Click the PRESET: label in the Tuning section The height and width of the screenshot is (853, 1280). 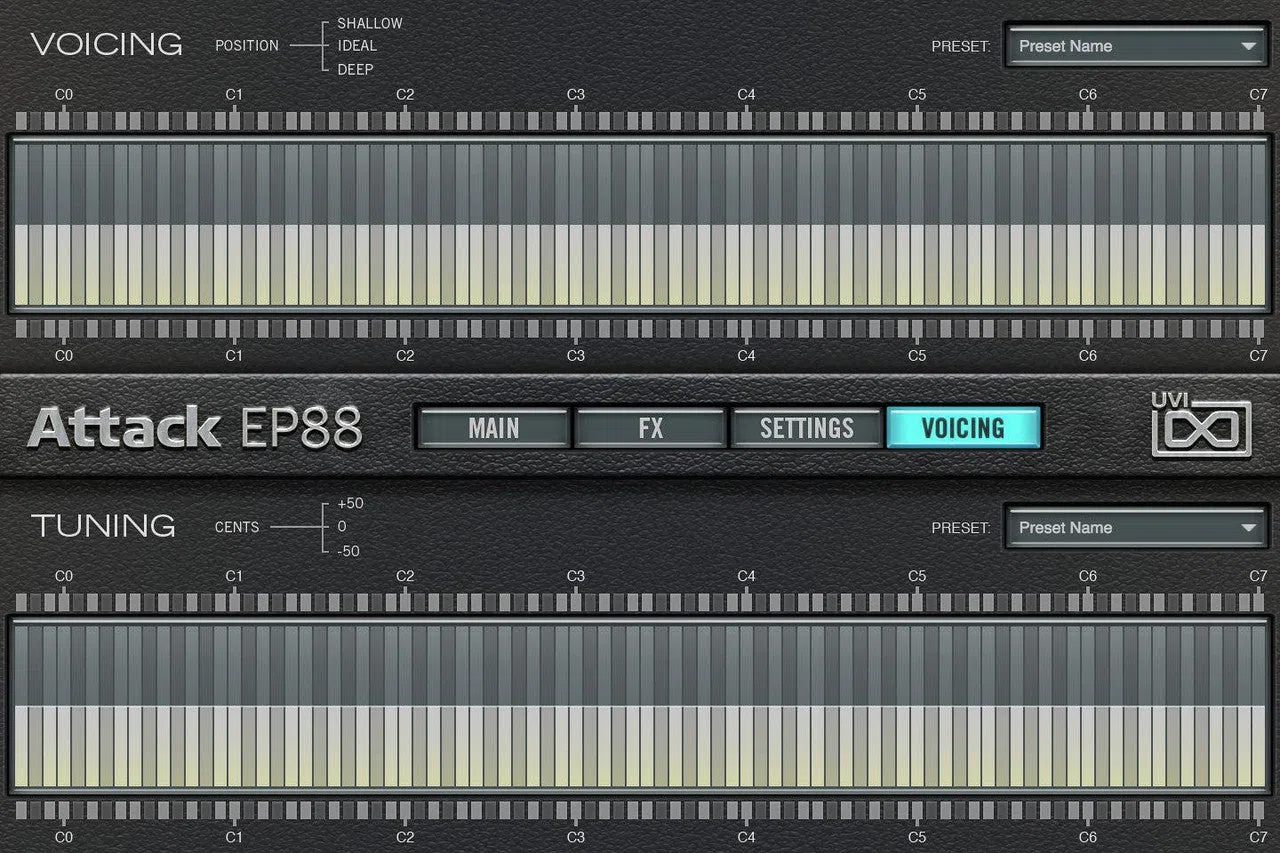[x=961, y=528]
